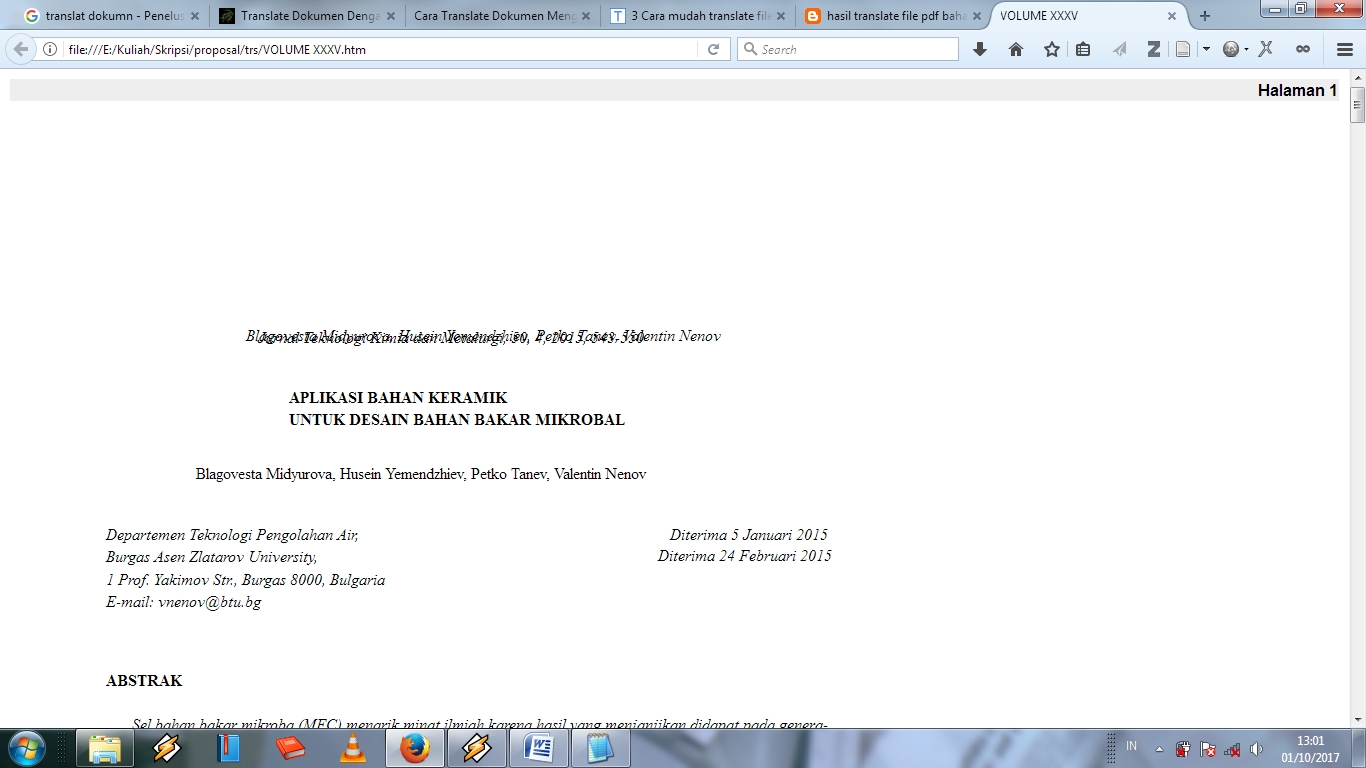Go to the Firefox home page

tap(1016, 49)
